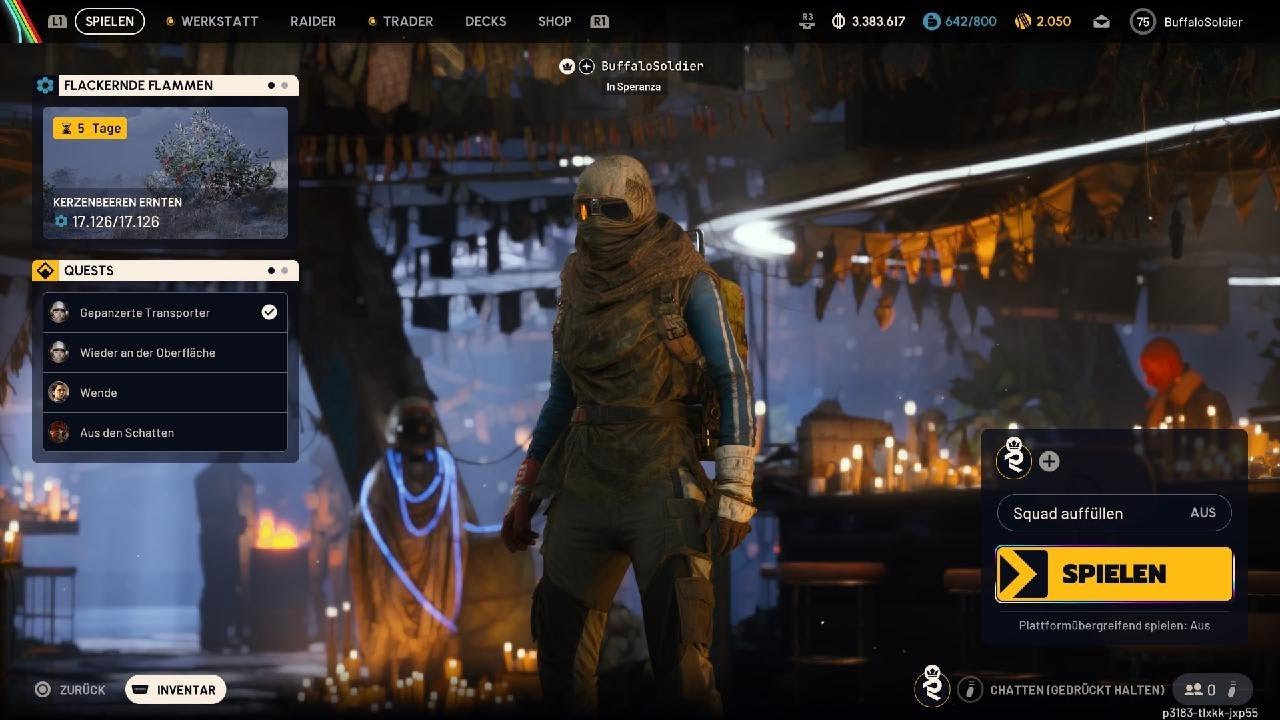Screen dimensions: 1280x720
Task: Open the INVENTAR button
Action: (175, 690)
